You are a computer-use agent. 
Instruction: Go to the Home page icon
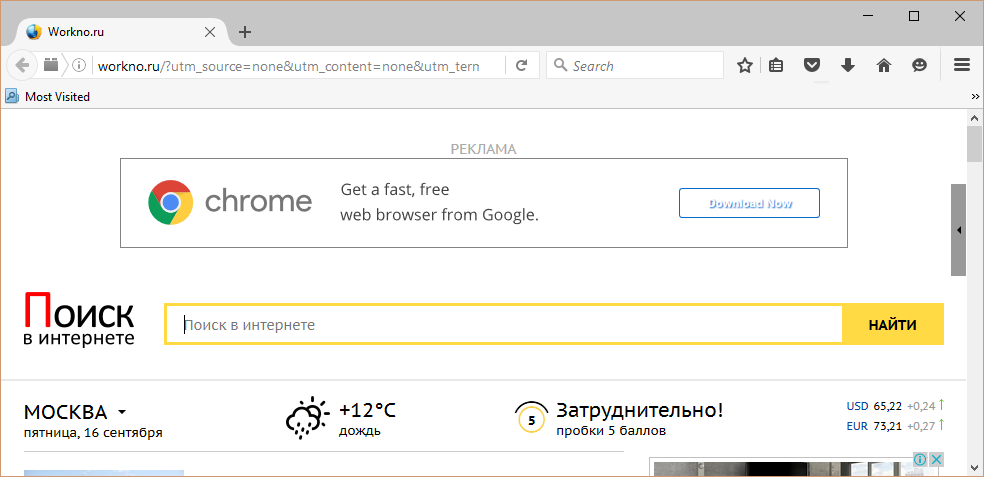click(884, 66)
